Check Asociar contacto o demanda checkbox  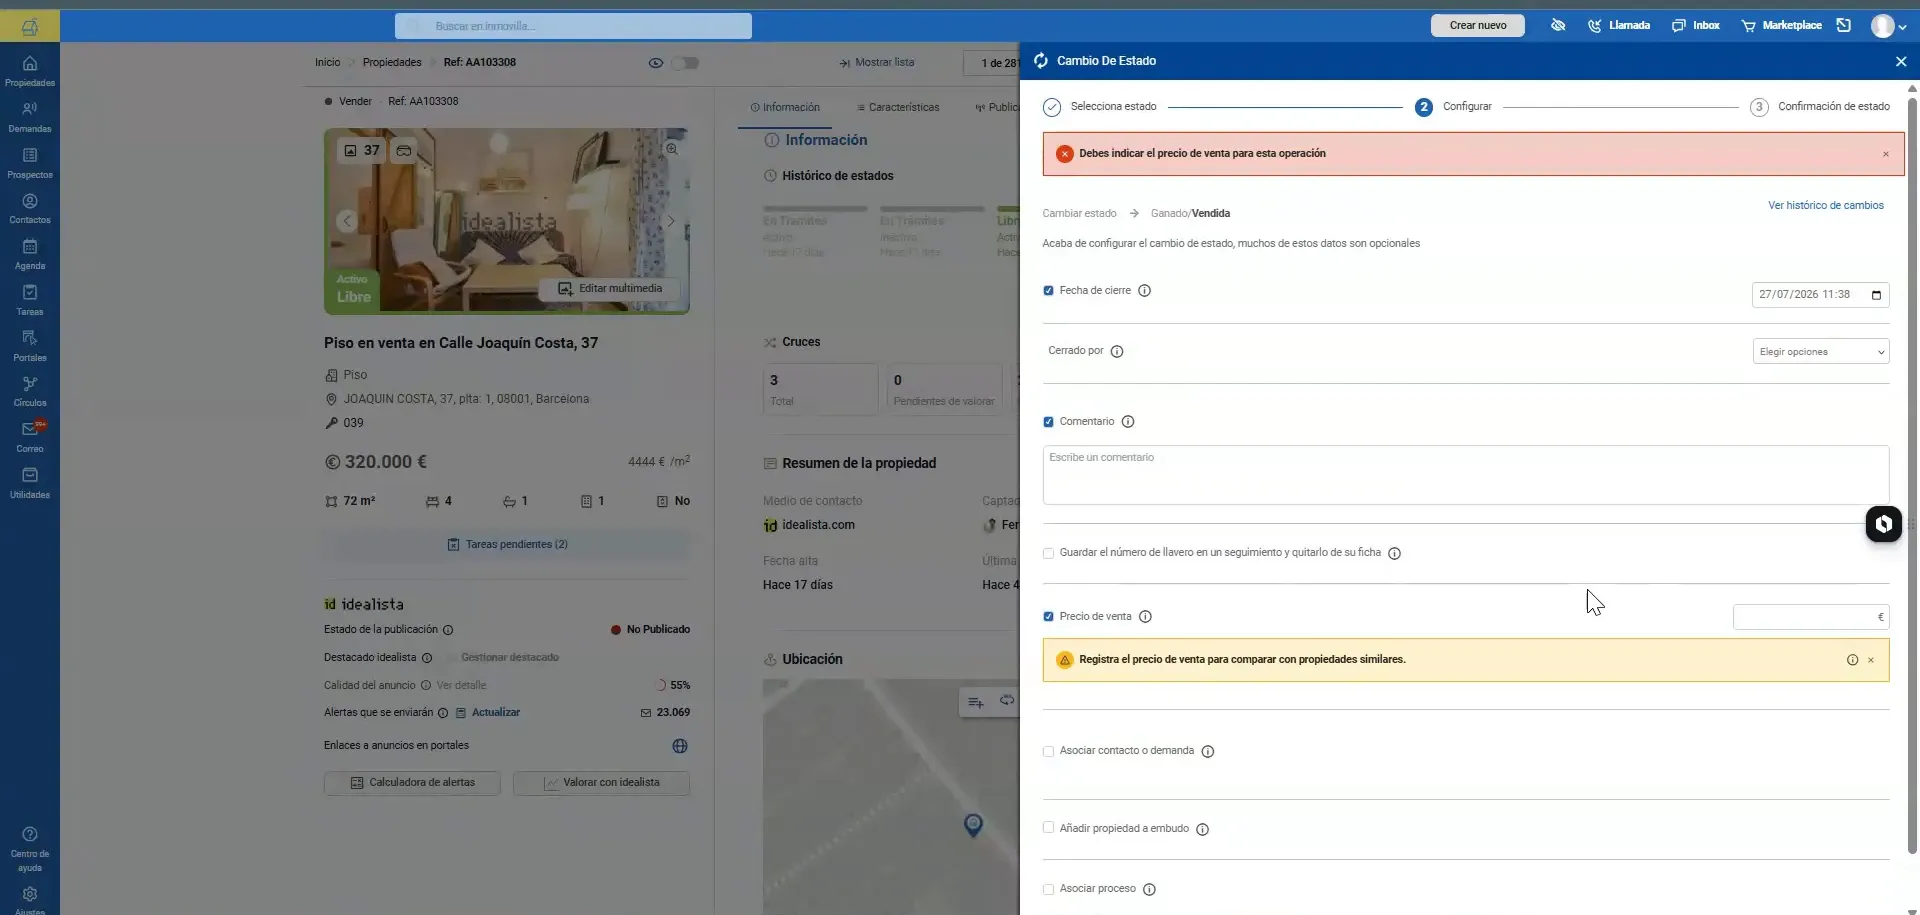pyautogui.click(x=1048, y=751)
